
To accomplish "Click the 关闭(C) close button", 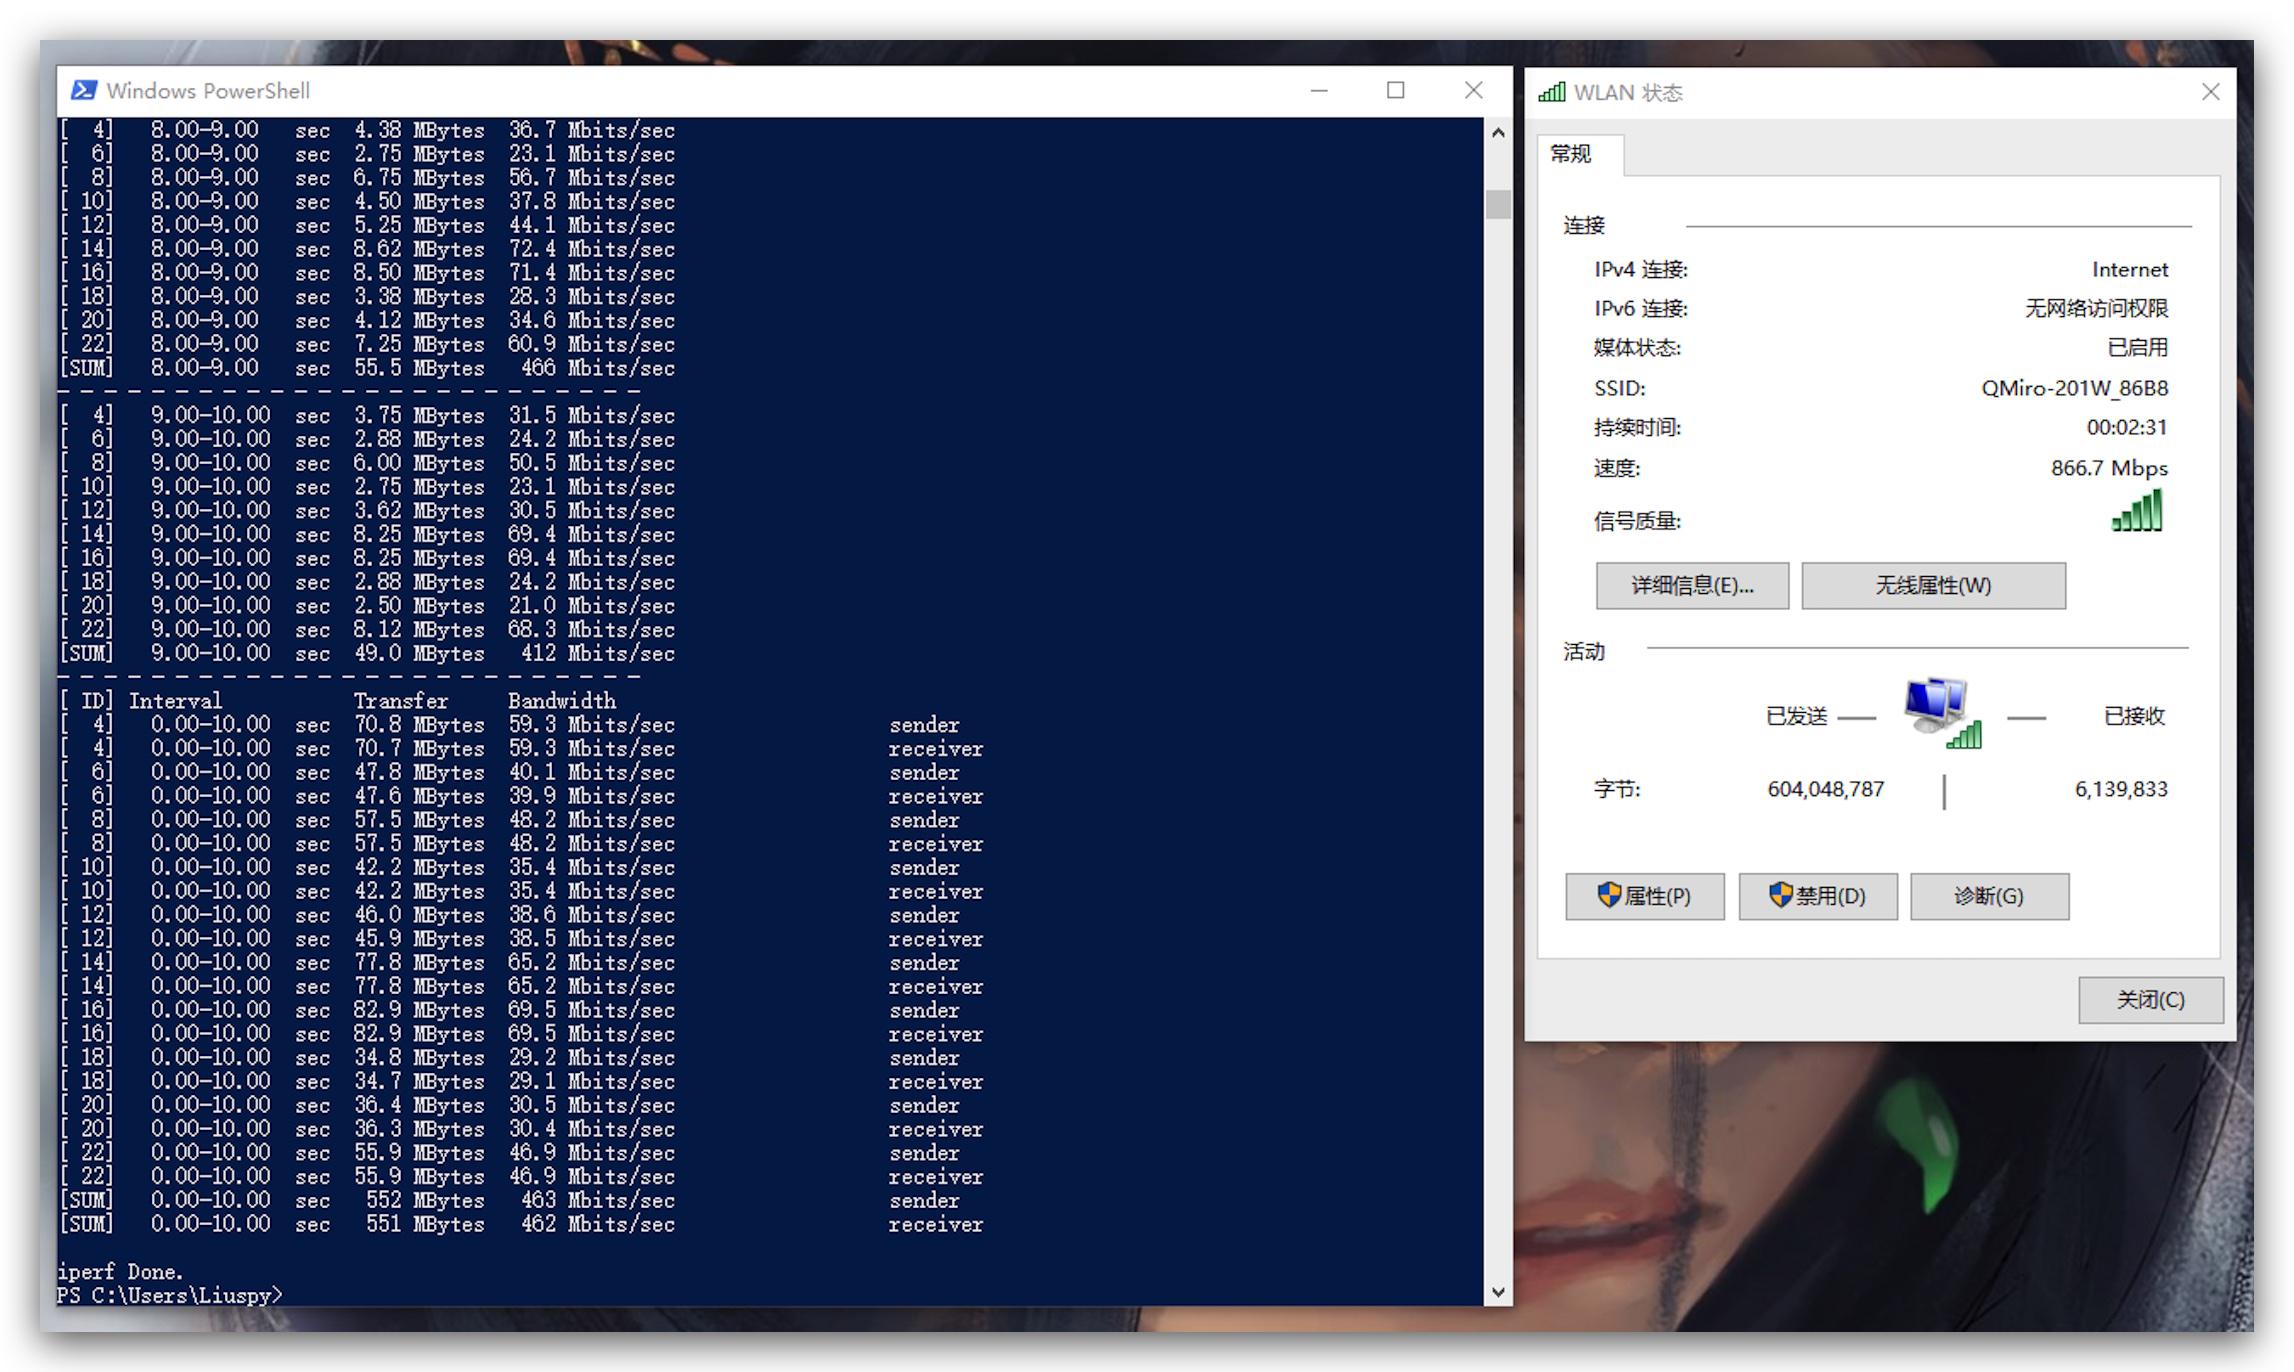I will [x=2150, y=1000].
